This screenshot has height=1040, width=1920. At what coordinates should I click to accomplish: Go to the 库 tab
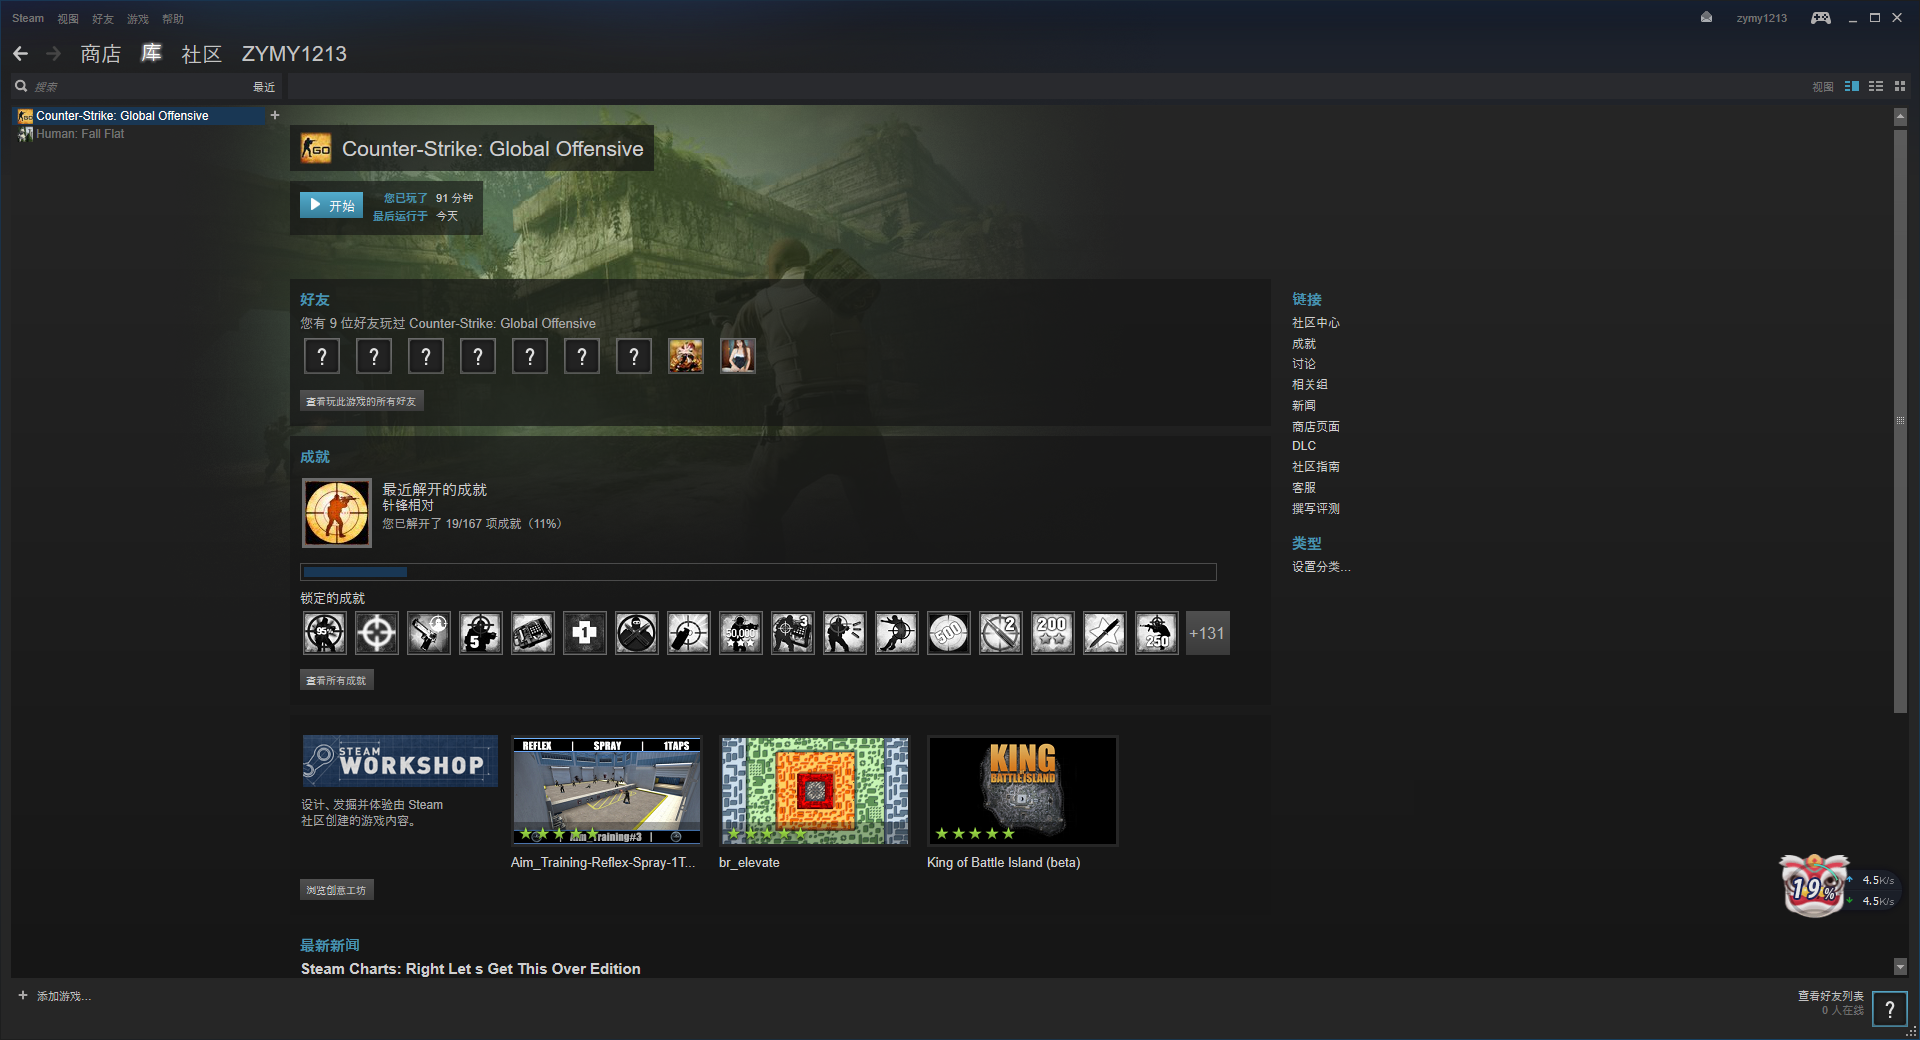(151, 53)
